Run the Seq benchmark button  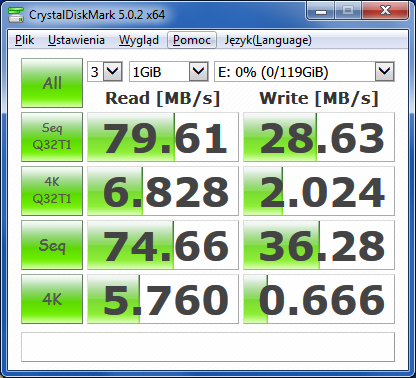point(52,245)
